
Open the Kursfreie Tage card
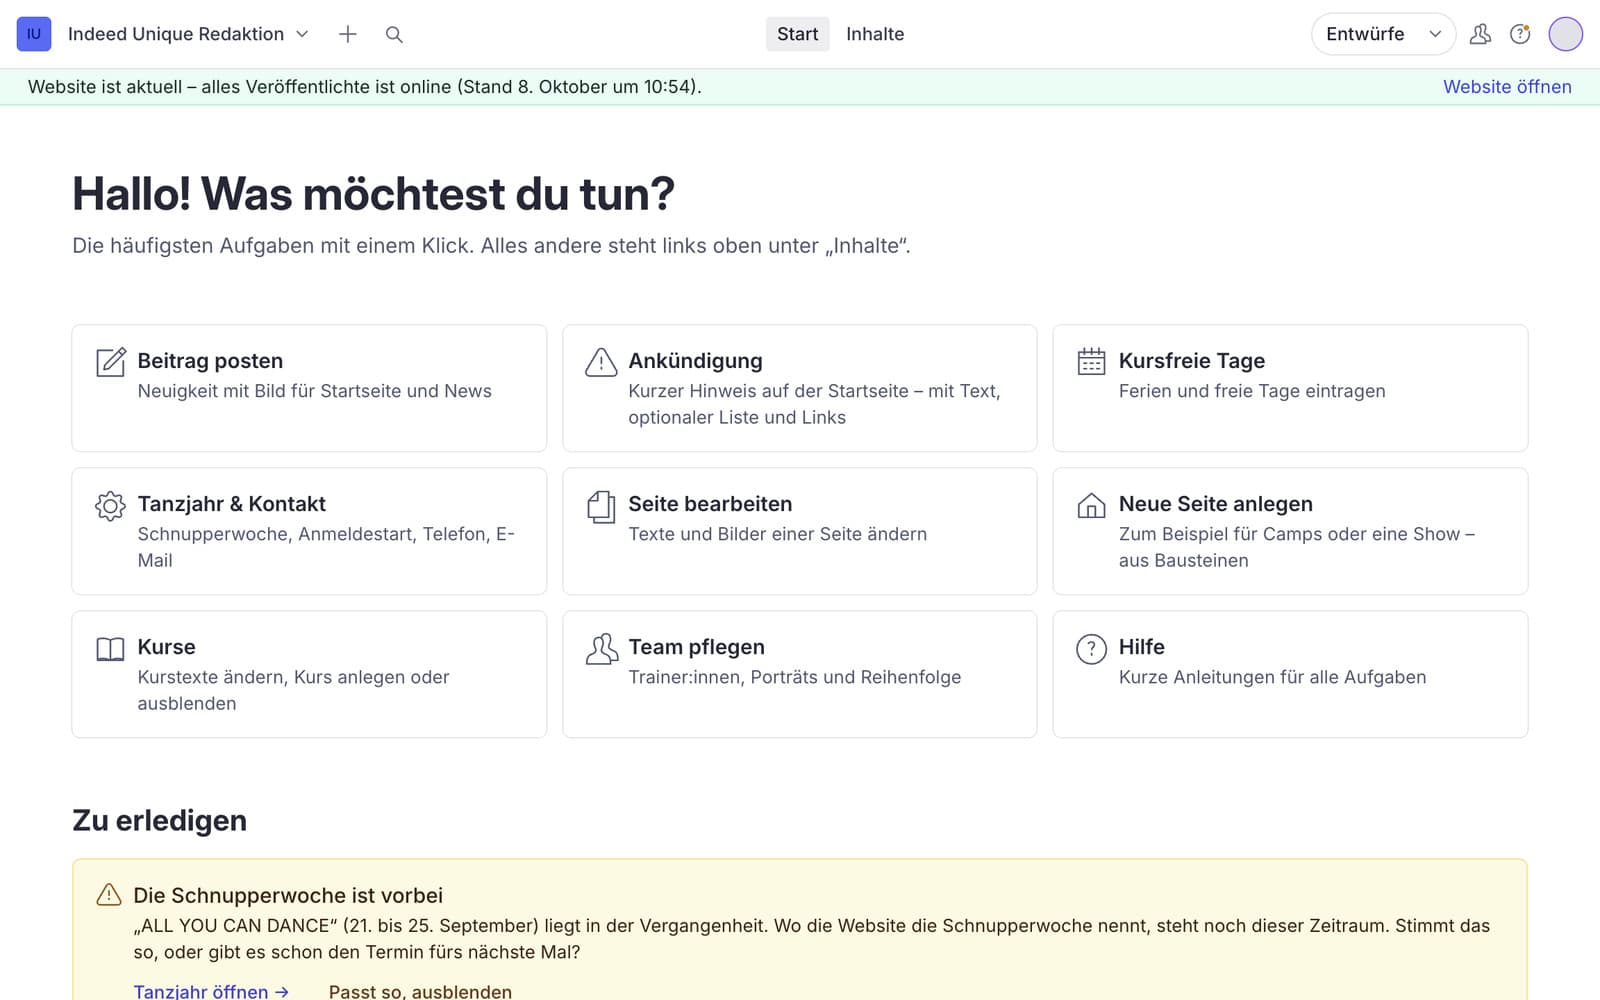click(1290, 388)
